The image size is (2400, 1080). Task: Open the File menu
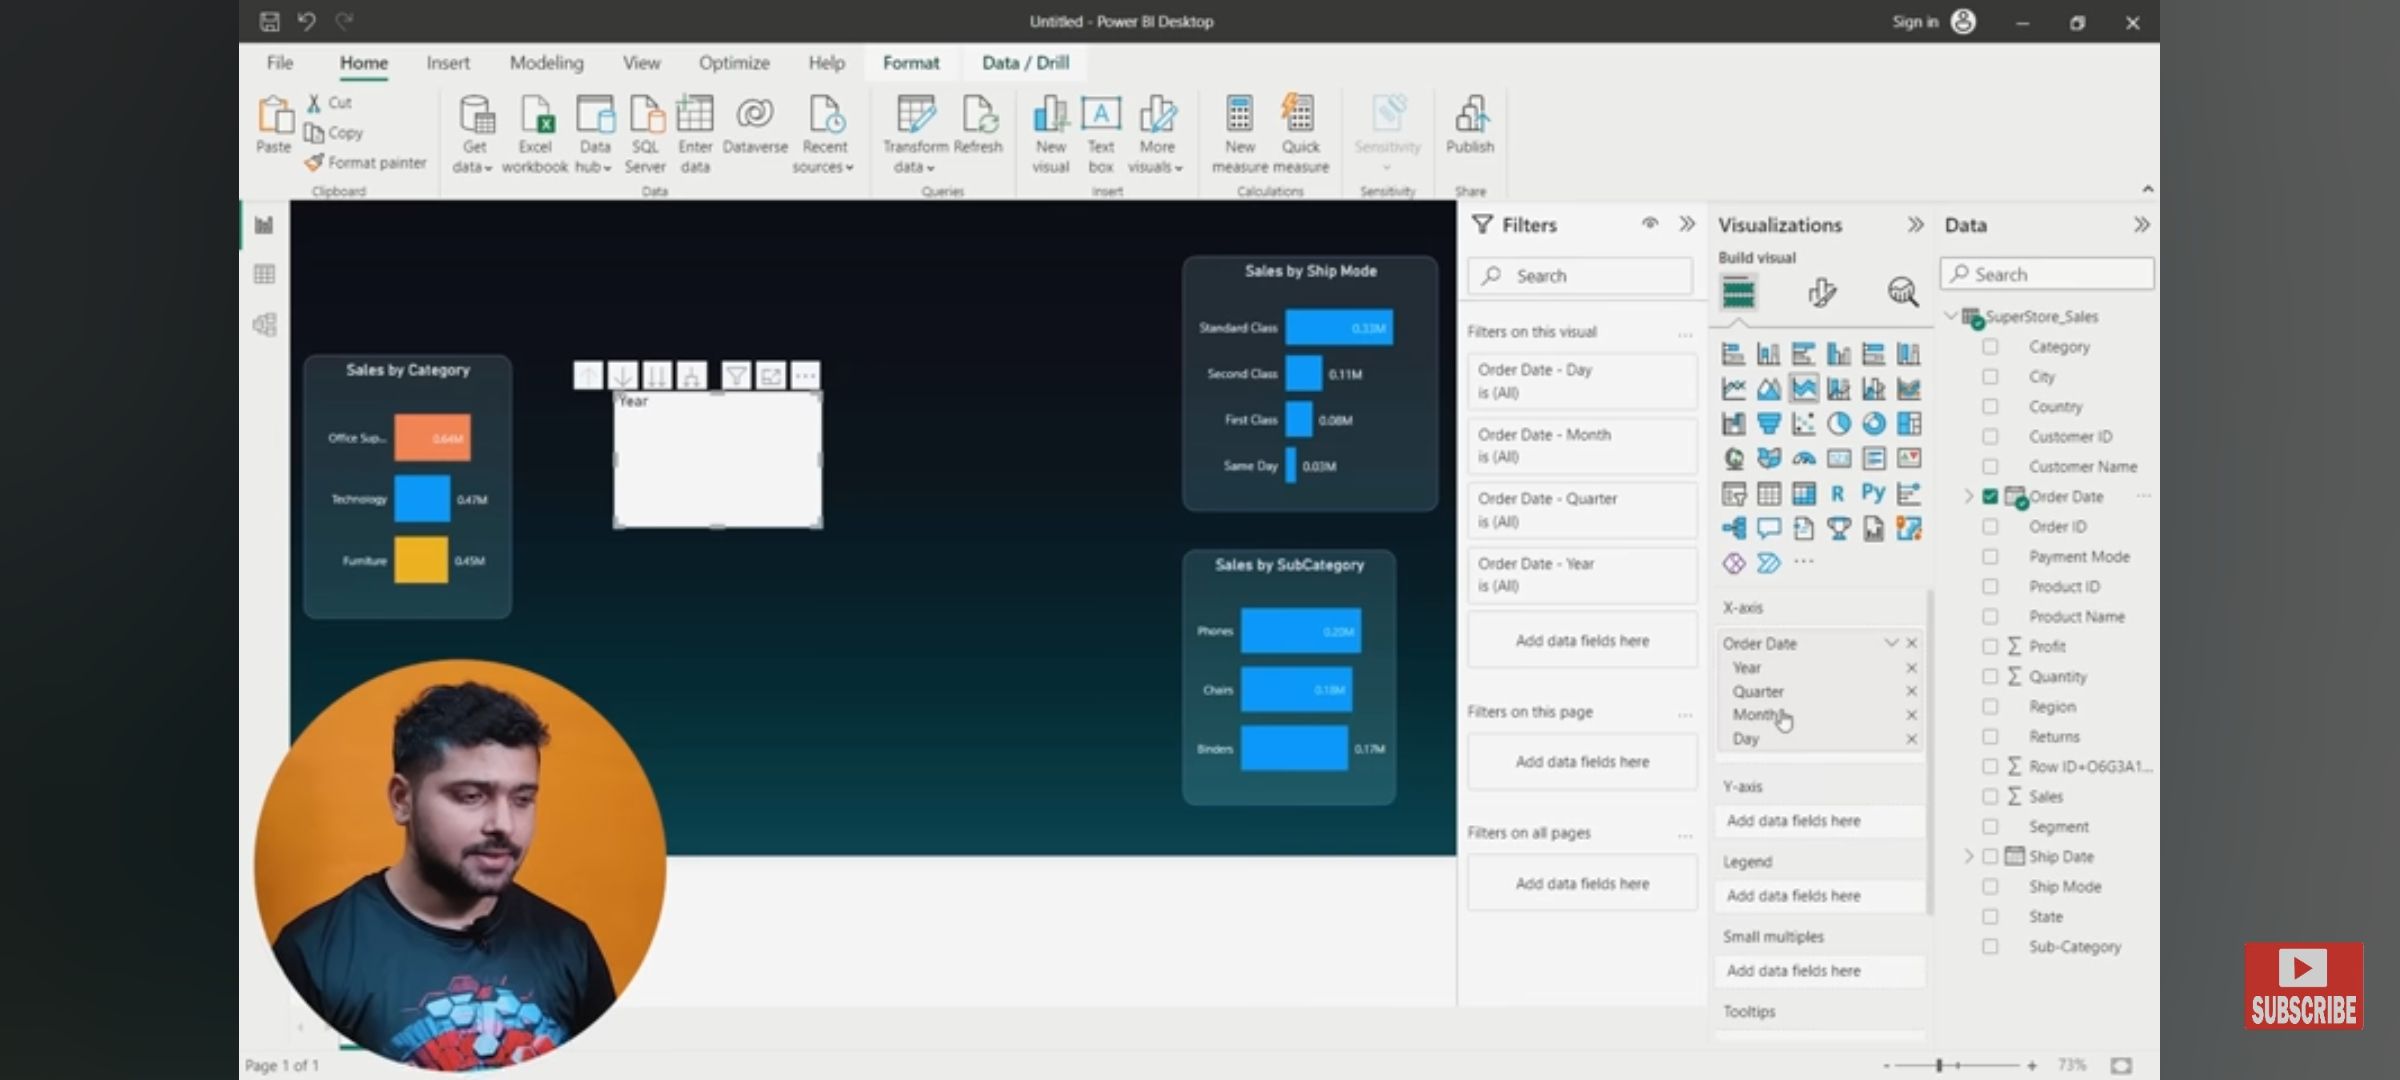point(280,63)
